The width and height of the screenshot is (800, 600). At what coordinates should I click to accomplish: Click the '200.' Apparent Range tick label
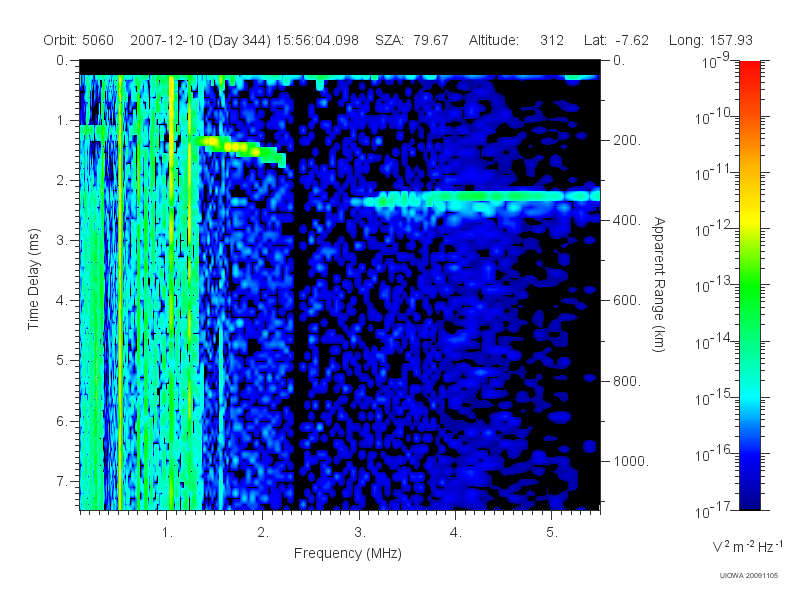(x=627, y=141)
